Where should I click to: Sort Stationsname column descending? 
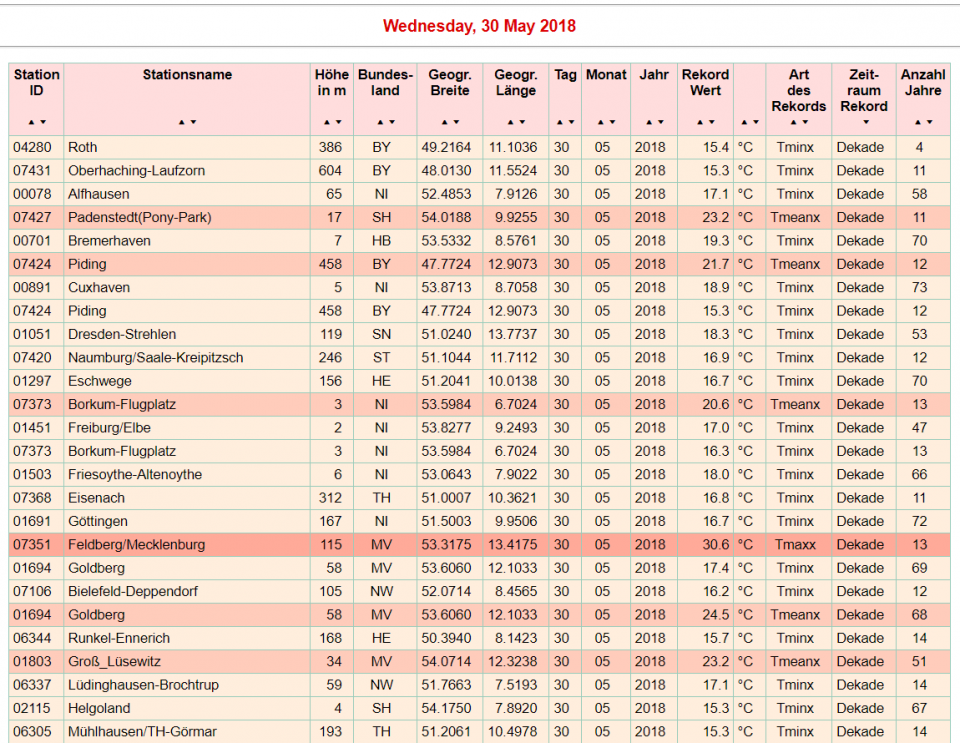(193, 122)
